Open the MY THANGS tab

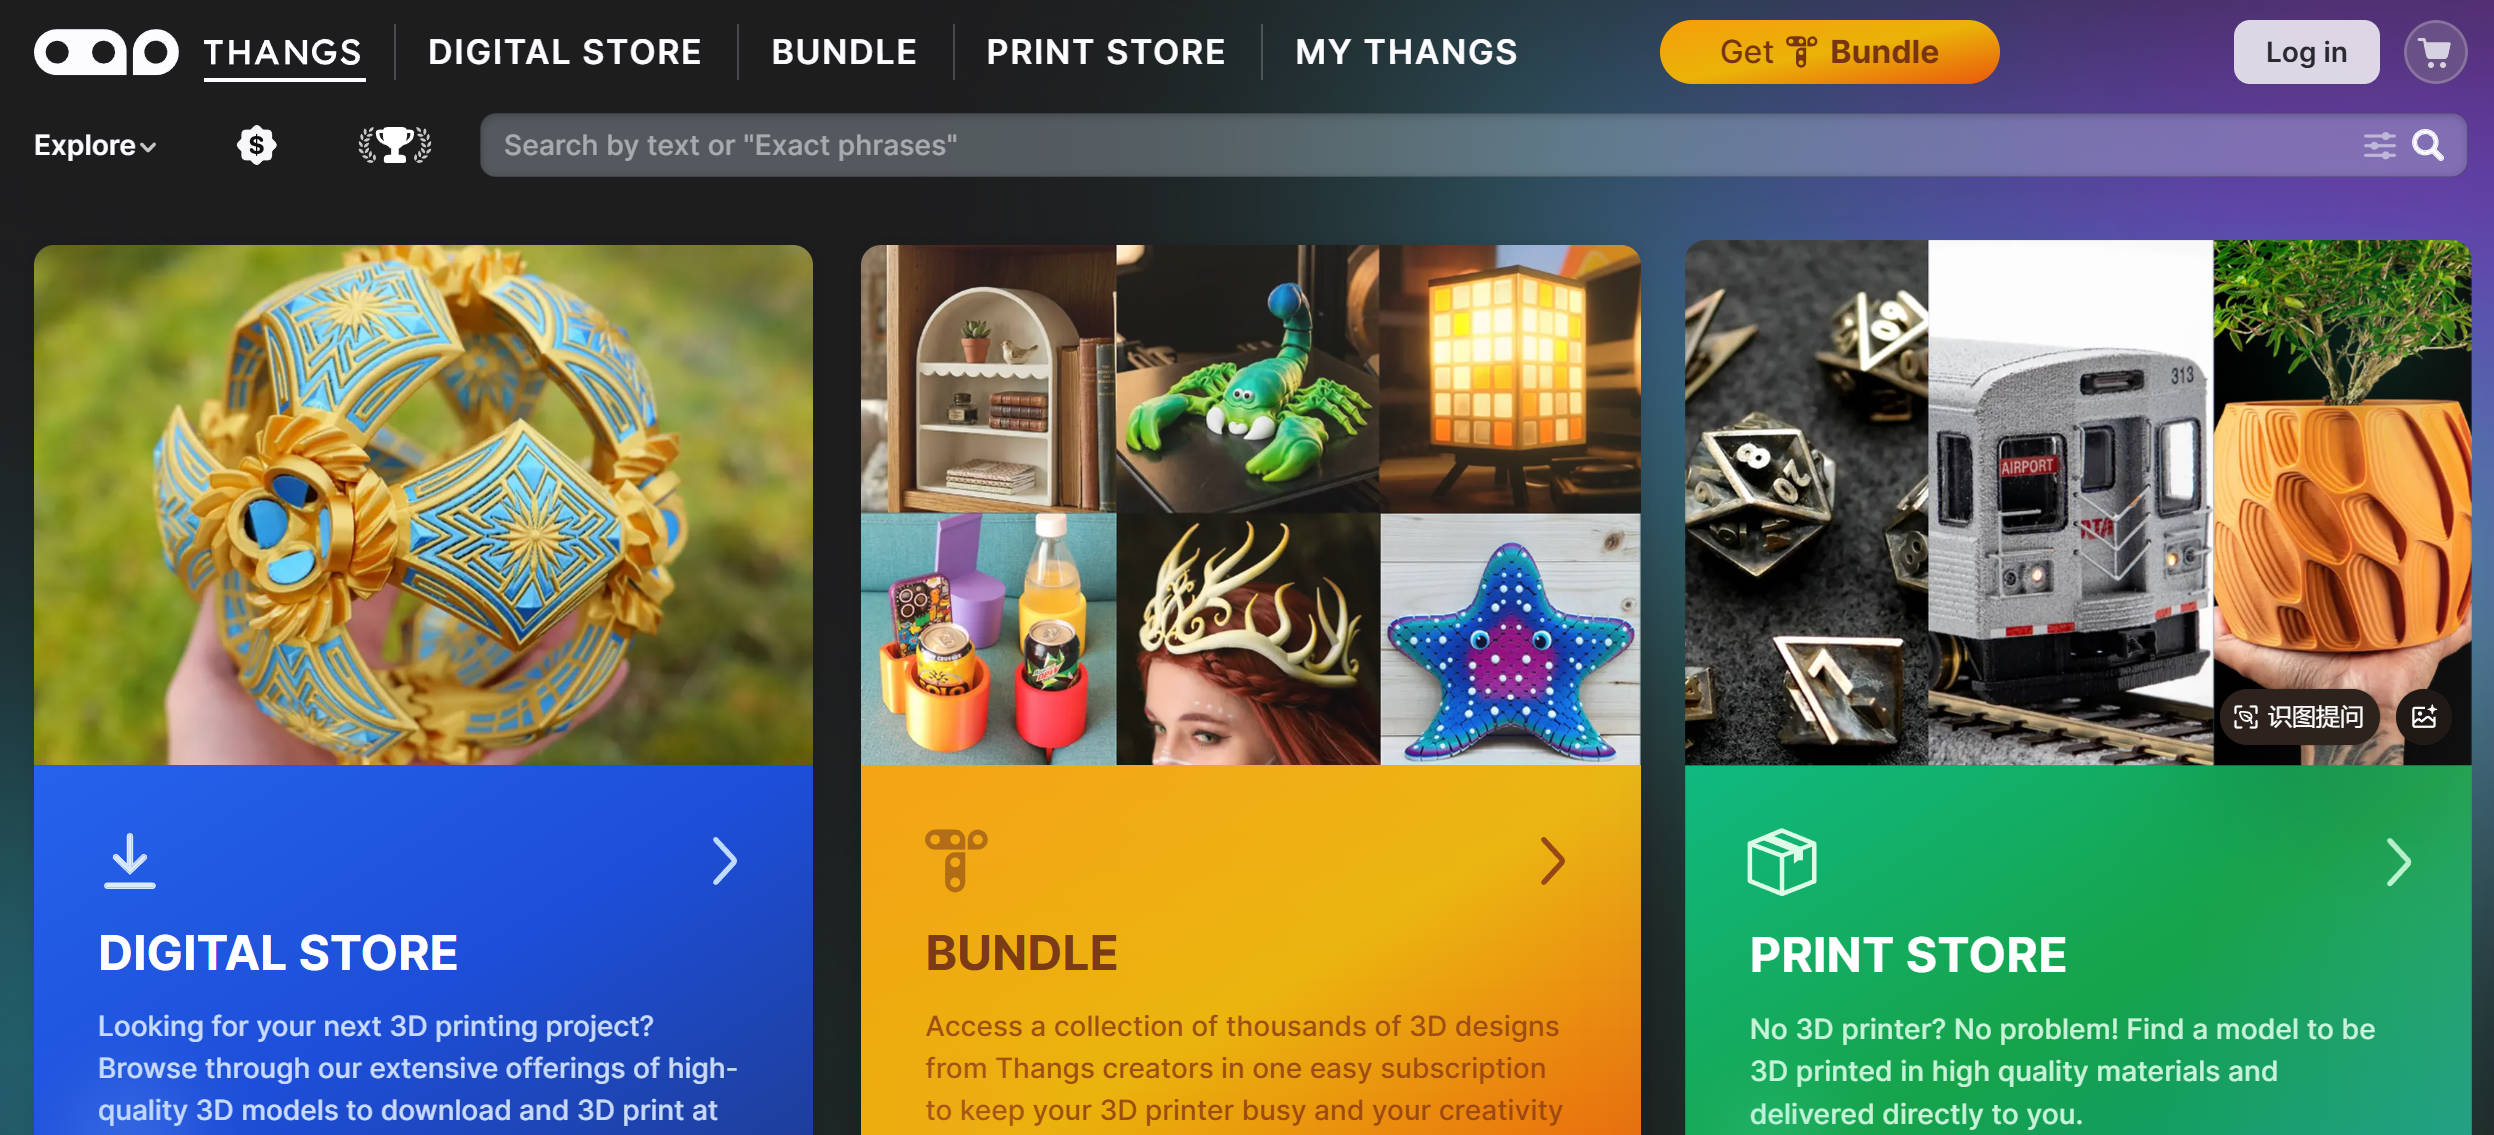1406,52
